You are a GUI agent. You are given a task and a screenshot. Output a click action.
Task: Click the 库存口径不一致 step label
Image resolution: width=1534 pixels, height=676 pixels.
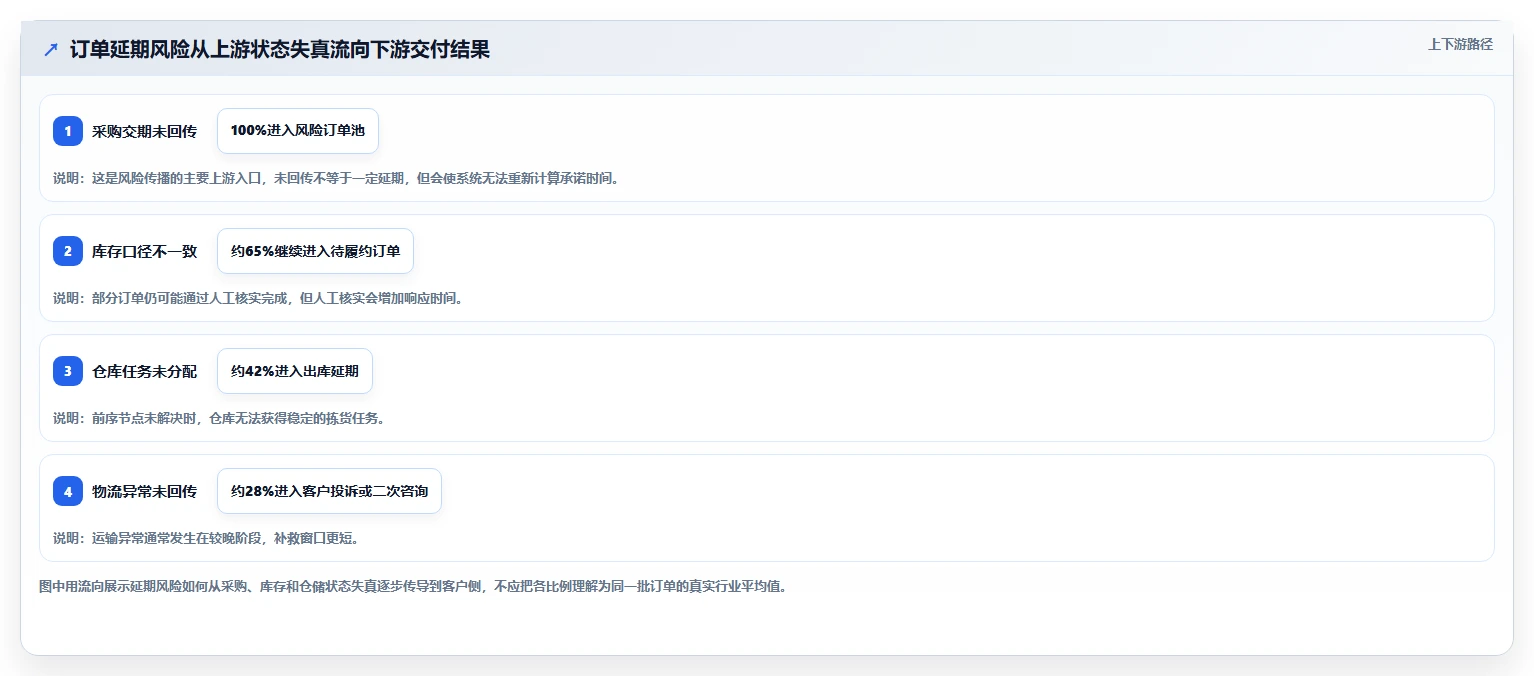click(x=144, y=251)
